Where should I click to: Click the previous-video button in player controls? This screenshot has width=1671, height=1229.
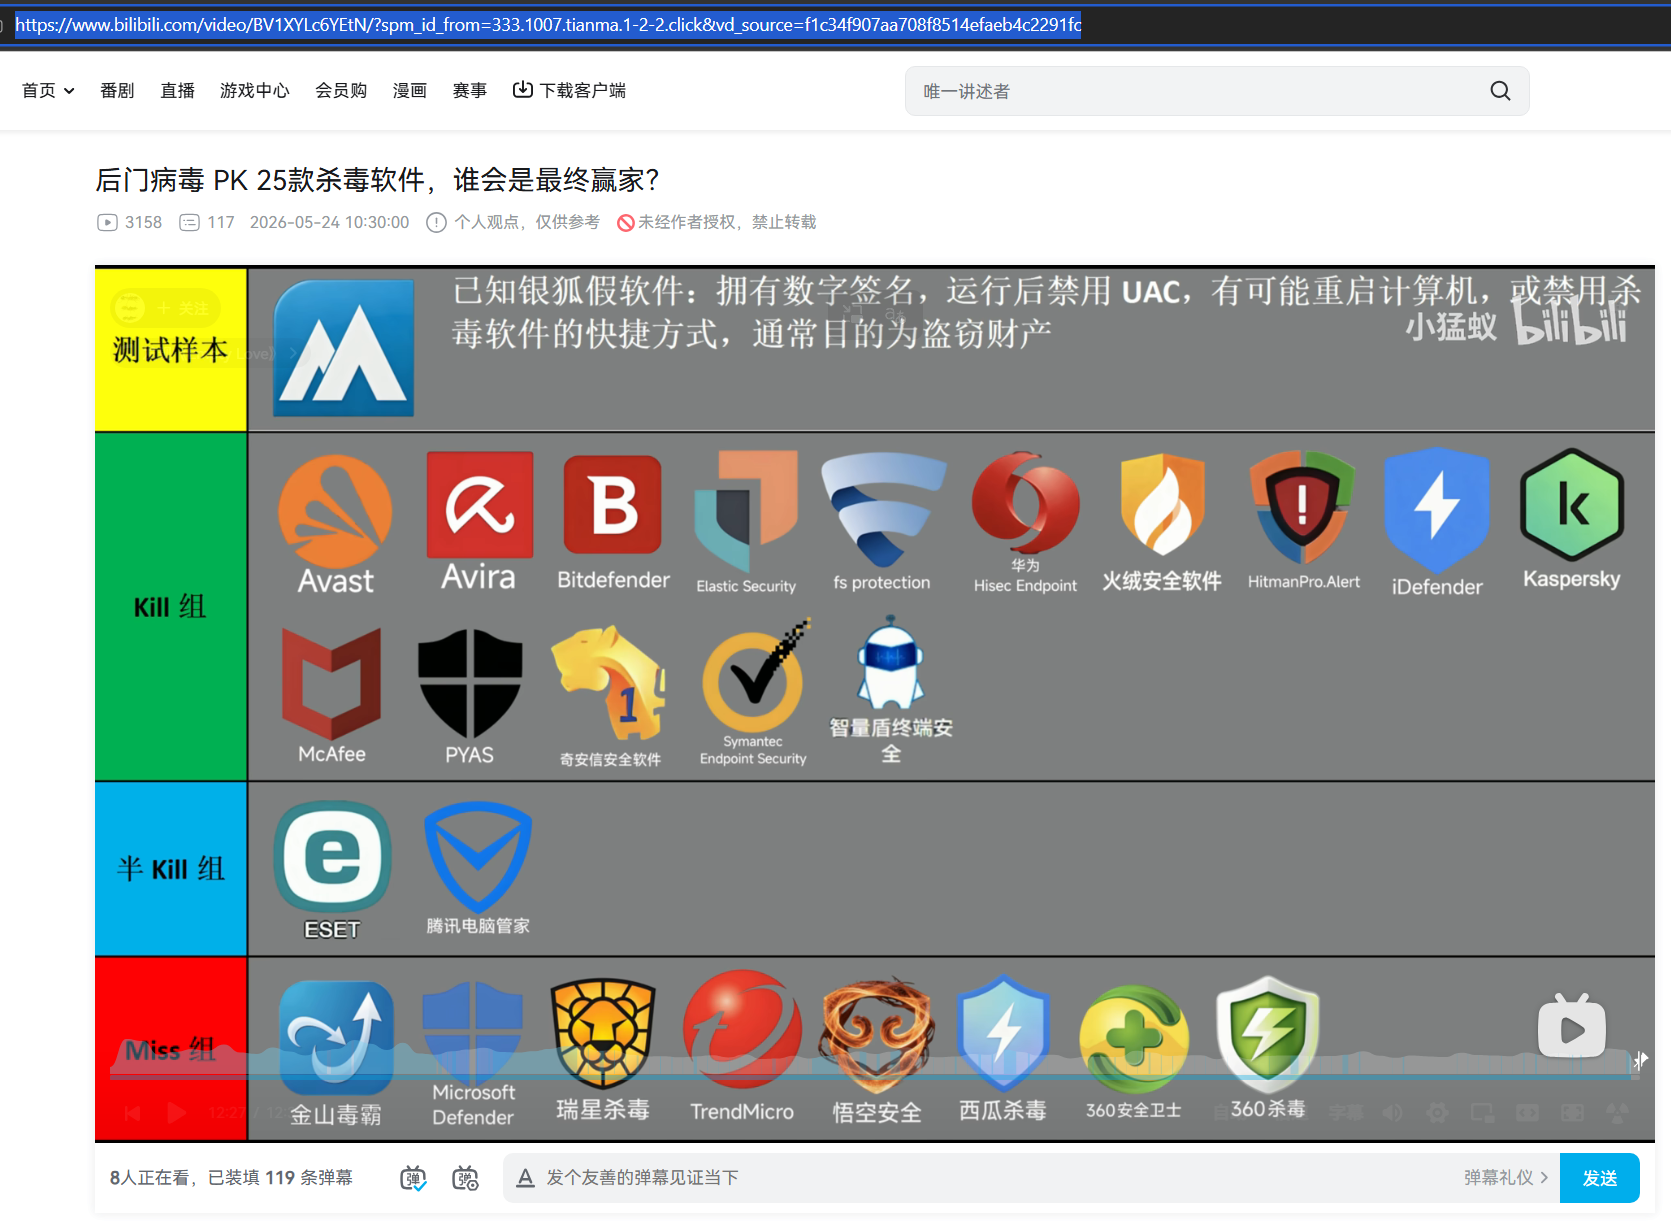pos(132,1113)
